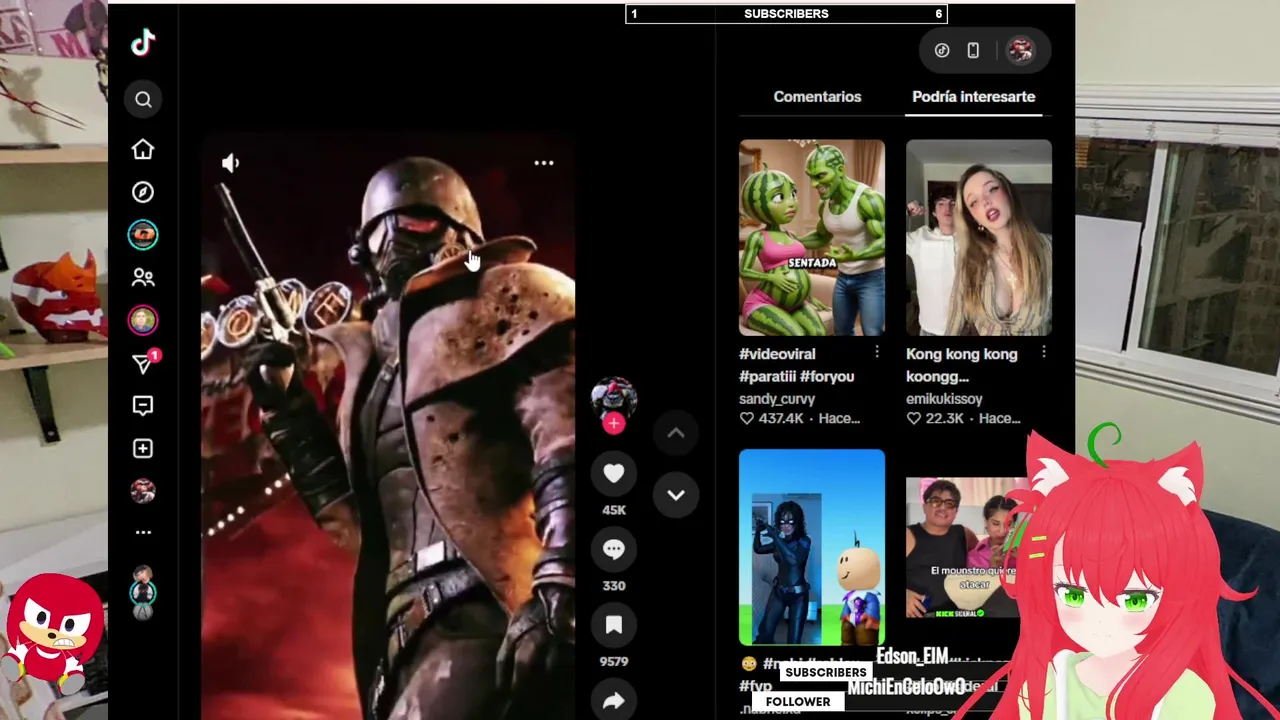Viewport: 1280px width, 720px height.
Task: Click the TikTok logo
Action: tap(143, 42)
